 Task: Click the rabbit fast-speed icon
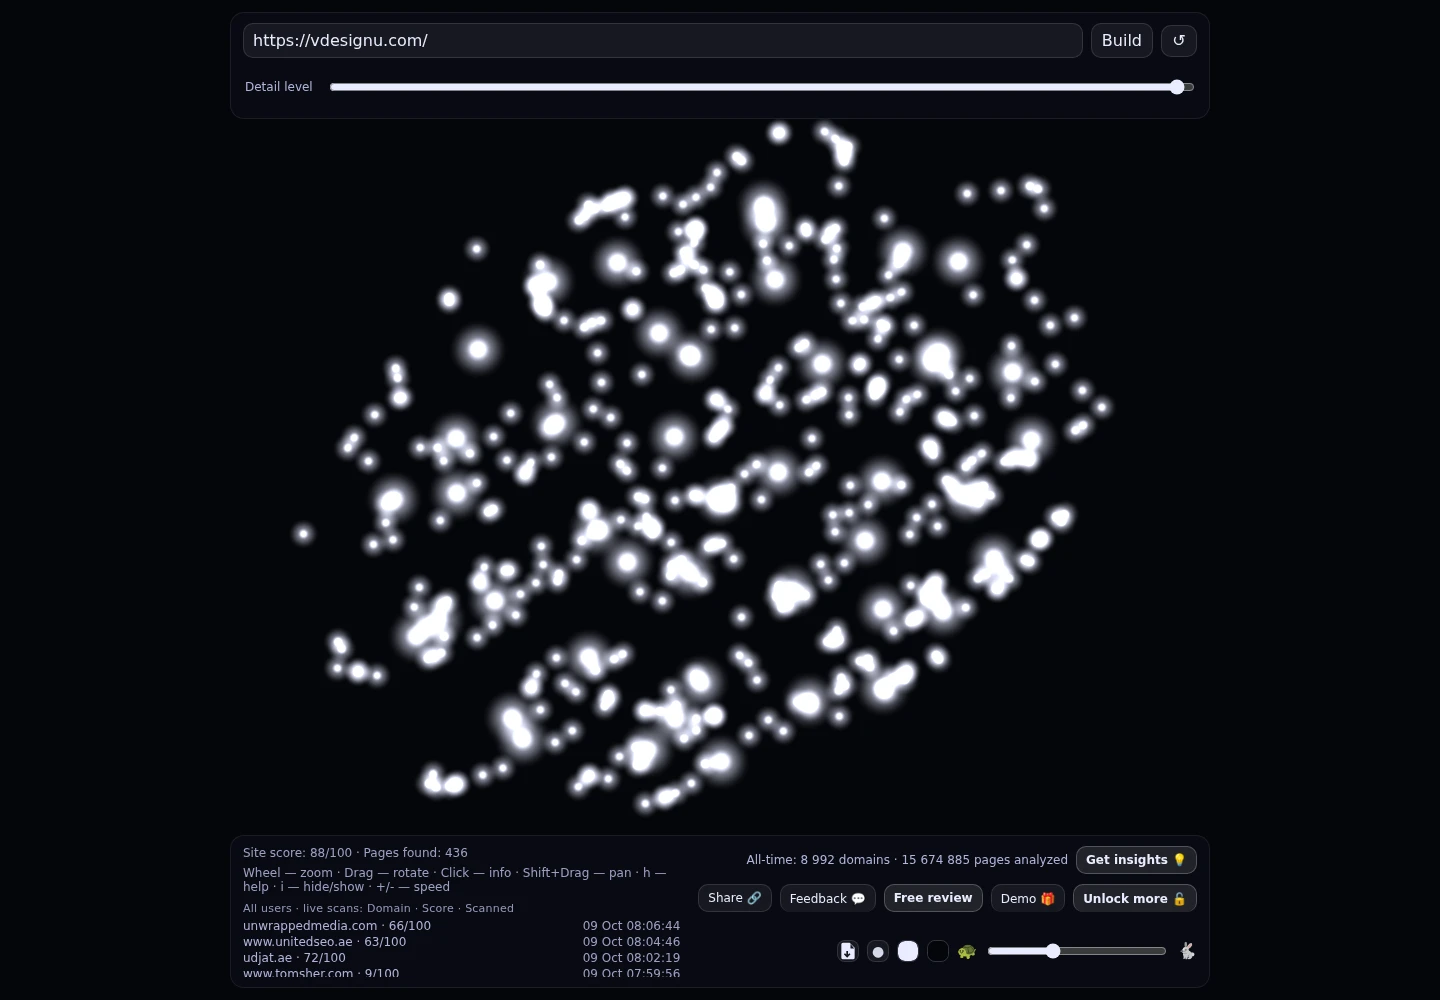coord(1187,951)
